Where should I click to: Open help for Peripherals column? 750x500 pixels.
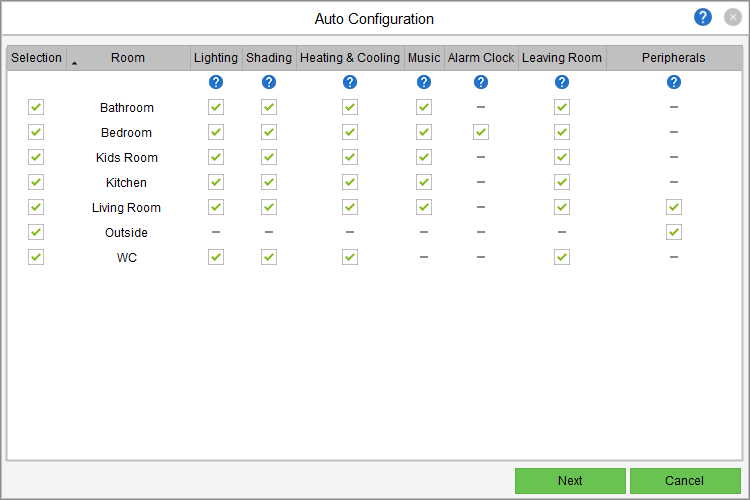674,82
